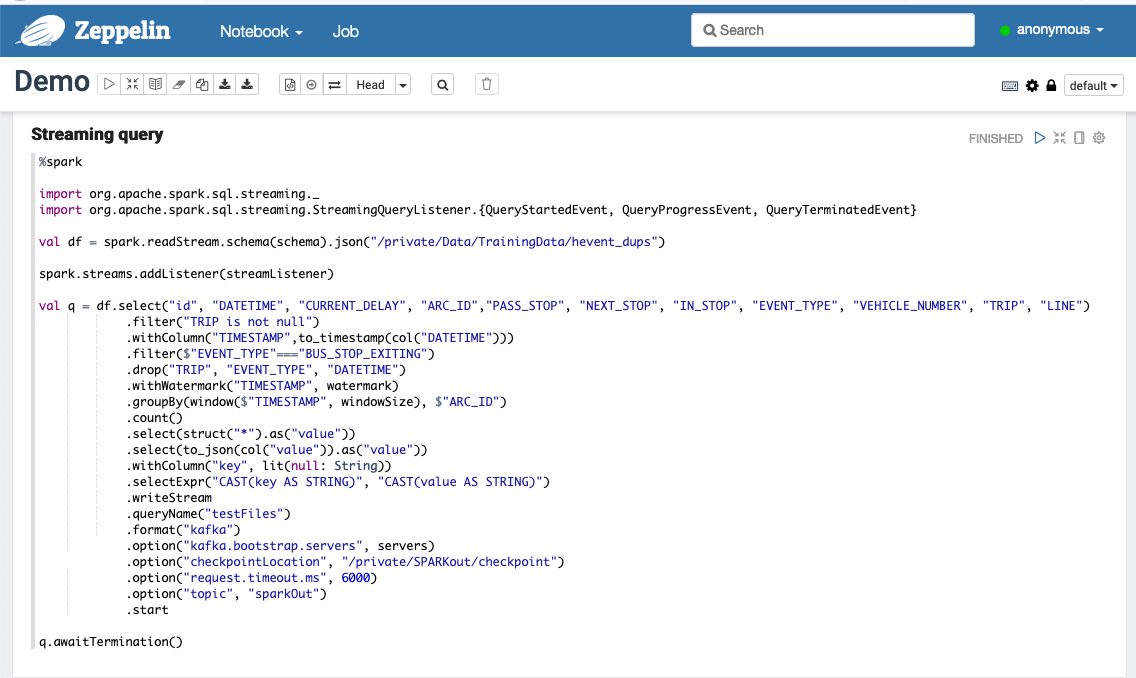This screenshot has width=1136, height=678.
Task: Run all paragraphs in the Demo note
Action: coord(109,84)
